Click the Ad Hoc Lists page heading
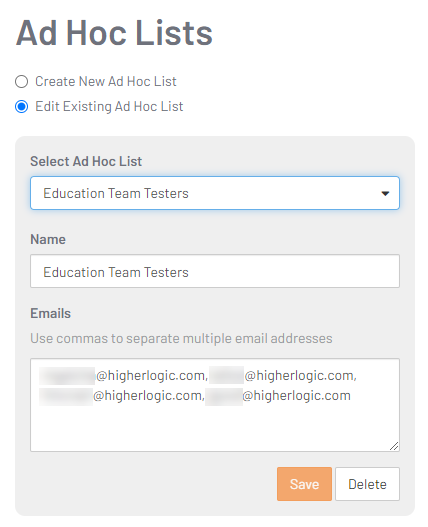 tap(114, 33)
